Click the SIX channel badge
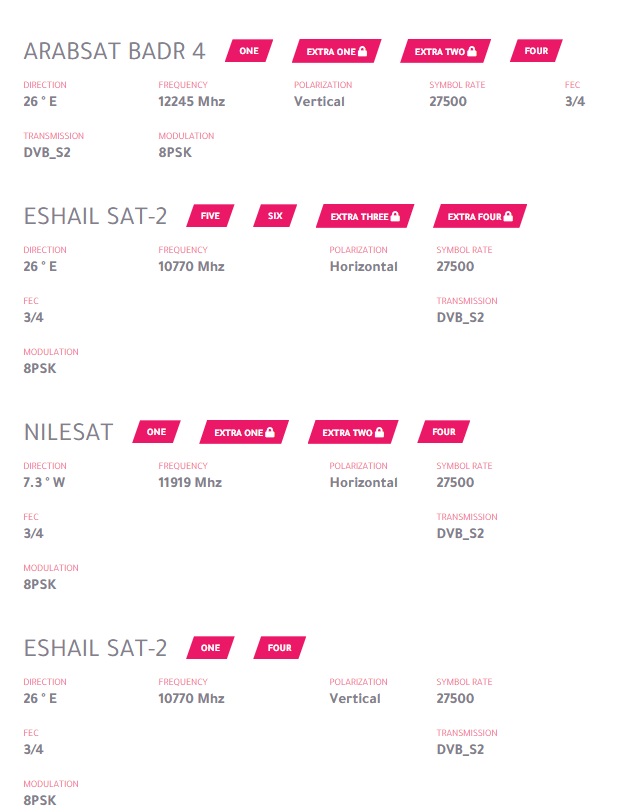The height and width of the screenshot is (812, 632). coord(275,216)
